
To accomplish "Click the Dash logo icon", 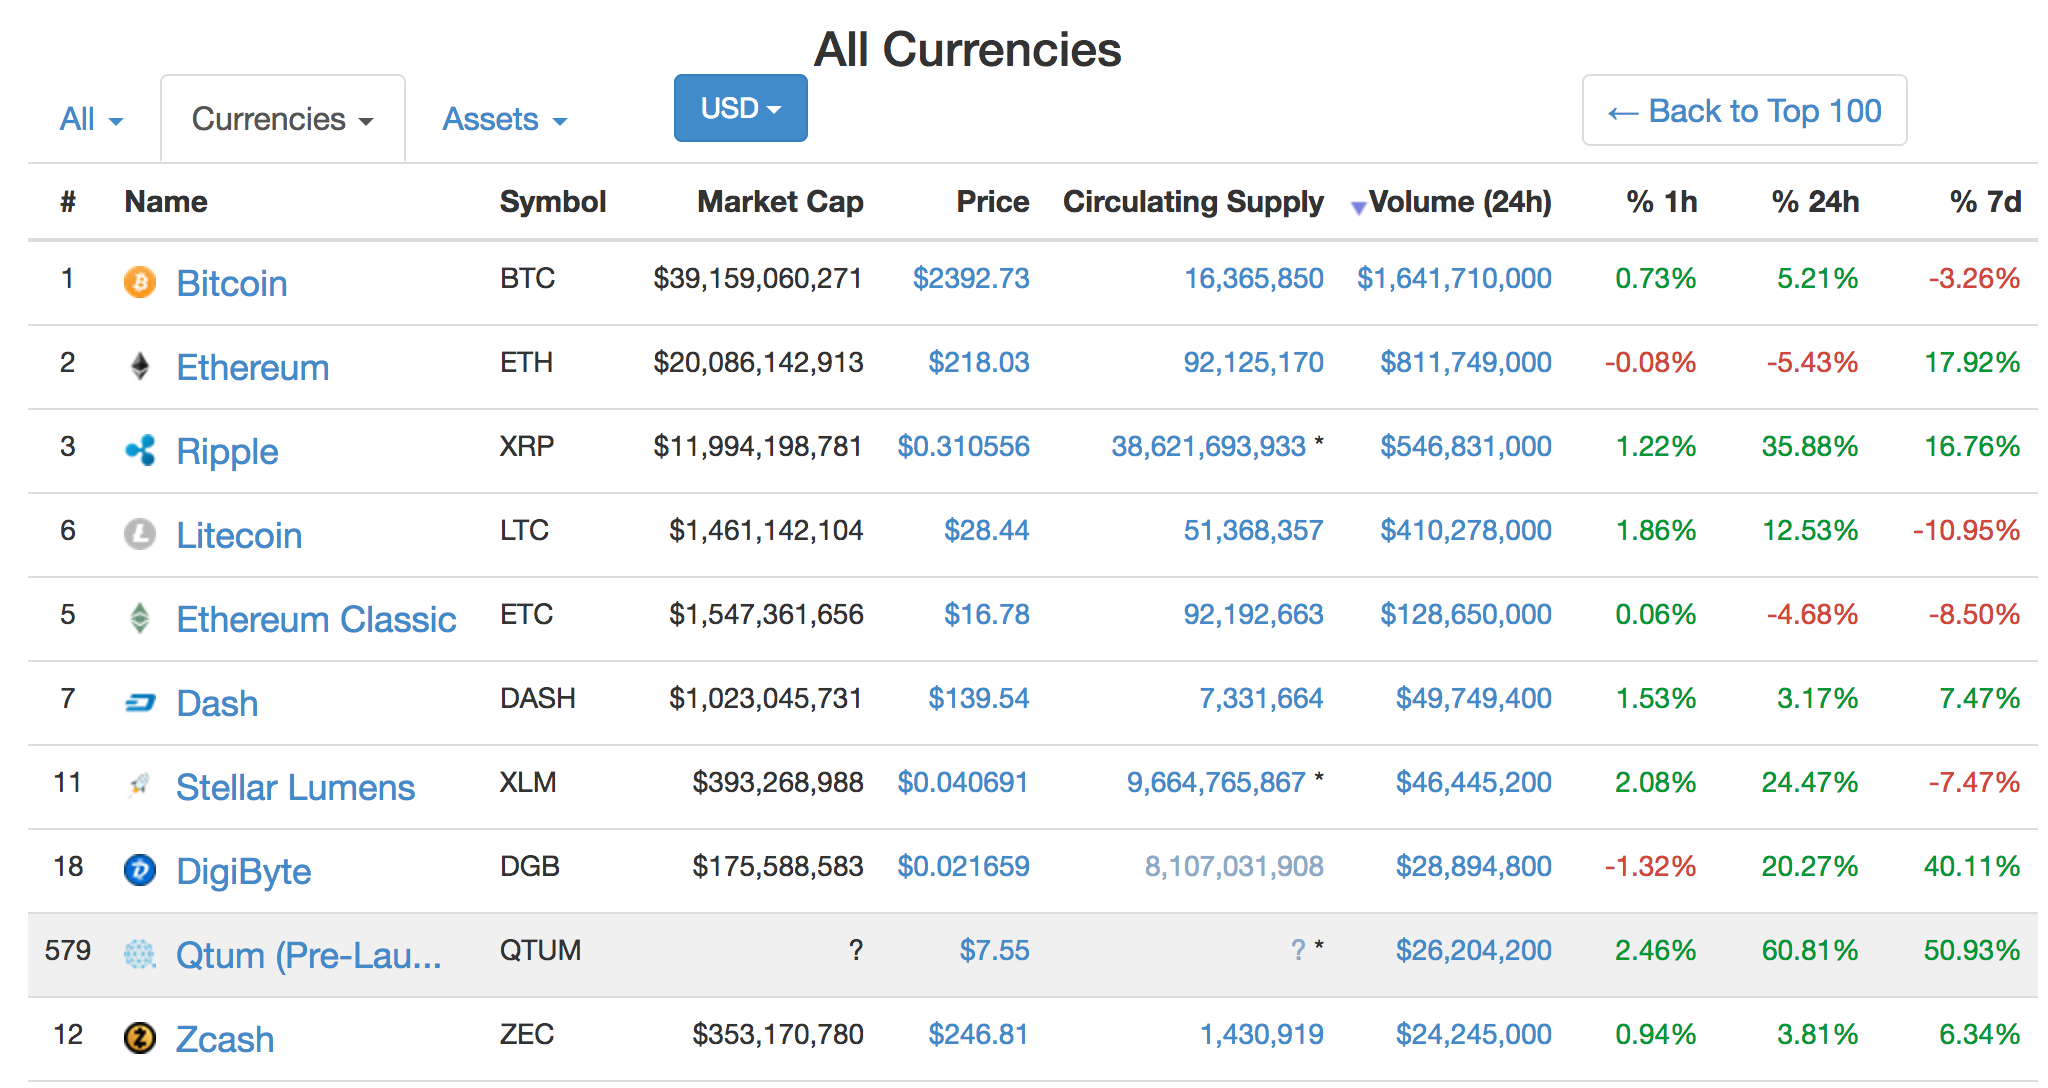I will pyautogui.click(x=140, y=703).
